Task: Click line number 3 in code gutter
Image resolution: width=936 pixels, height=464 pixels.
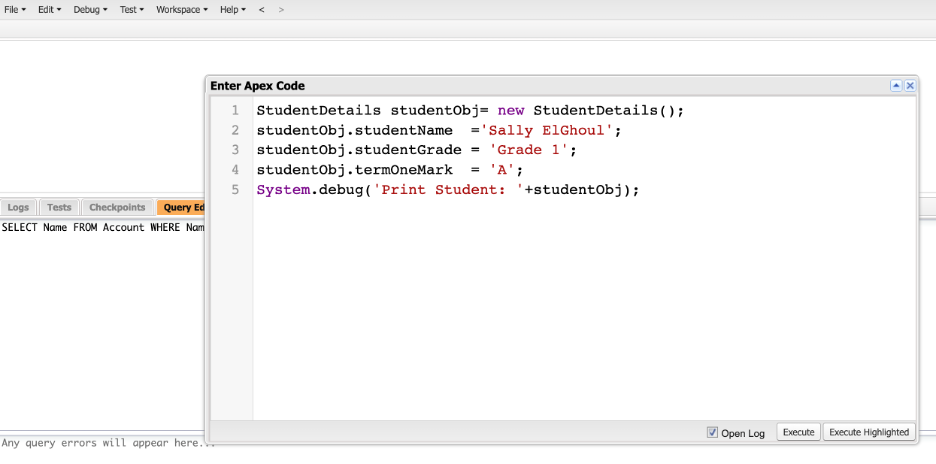Action: [235, 150]
